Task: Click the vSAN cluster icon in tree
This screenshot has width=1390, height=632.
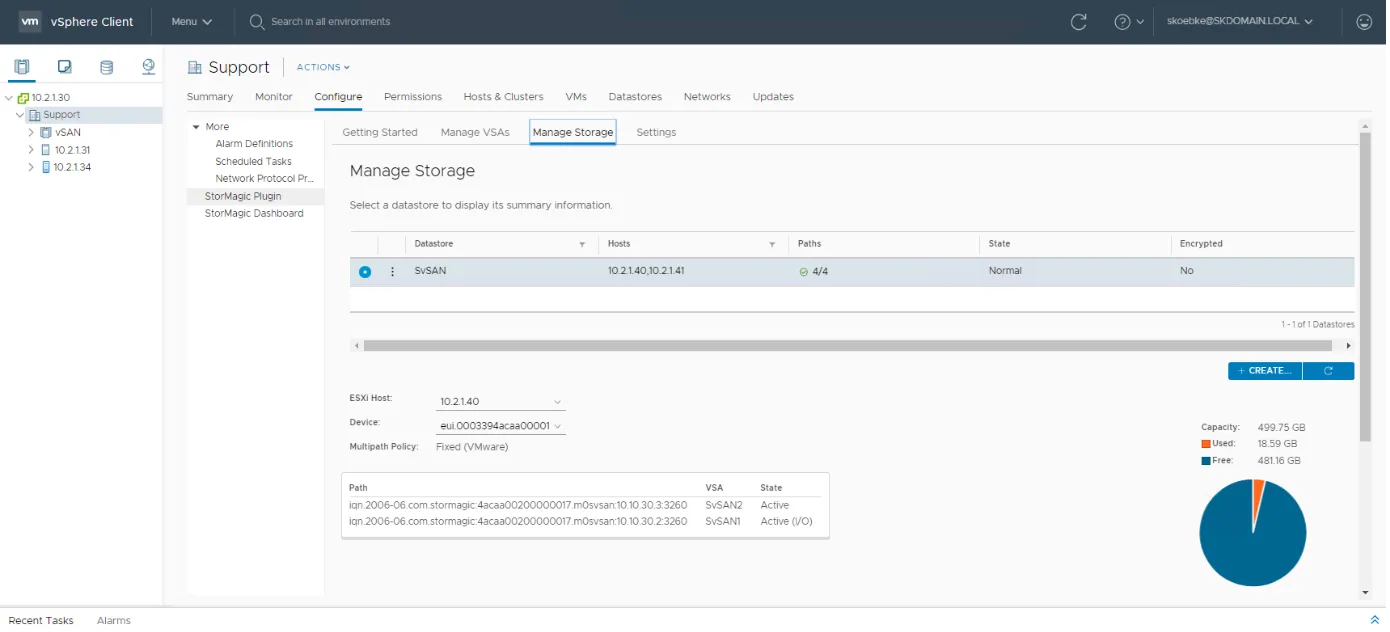Action: [x=46, y=132]
